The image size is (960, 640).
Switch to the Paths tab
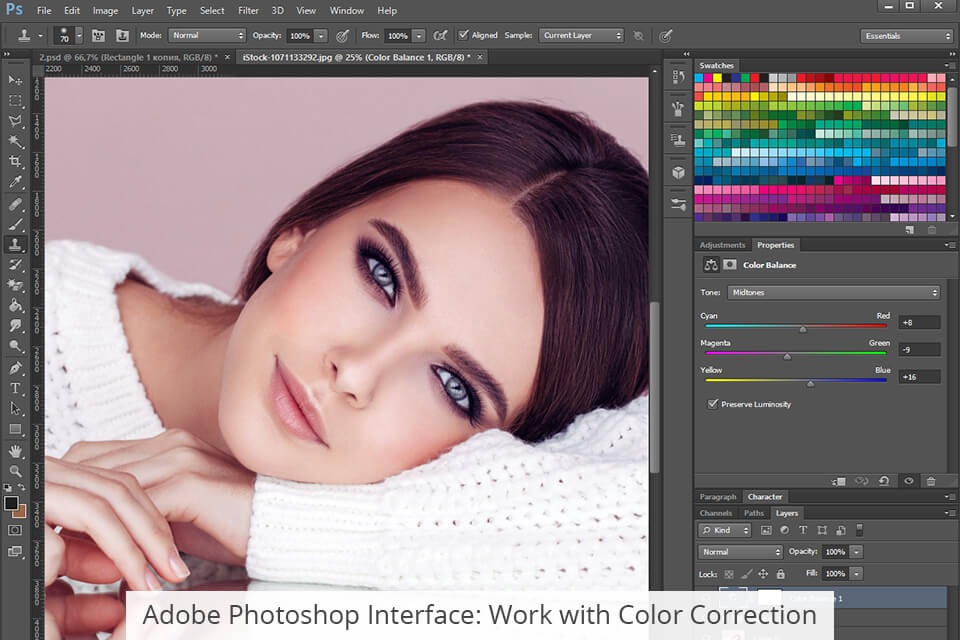(x=754, y=513)
